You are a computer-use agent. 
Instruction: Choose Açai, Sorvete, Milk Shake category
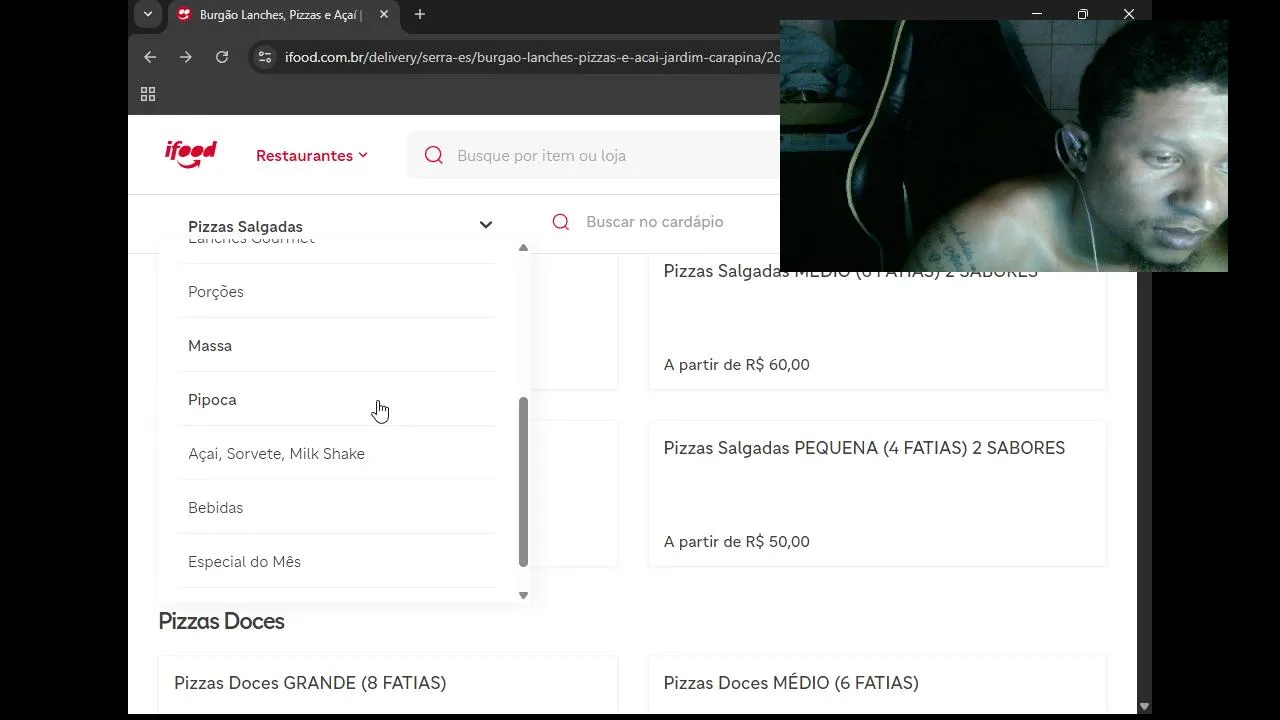pyautogui.click(x=337, y=454)
